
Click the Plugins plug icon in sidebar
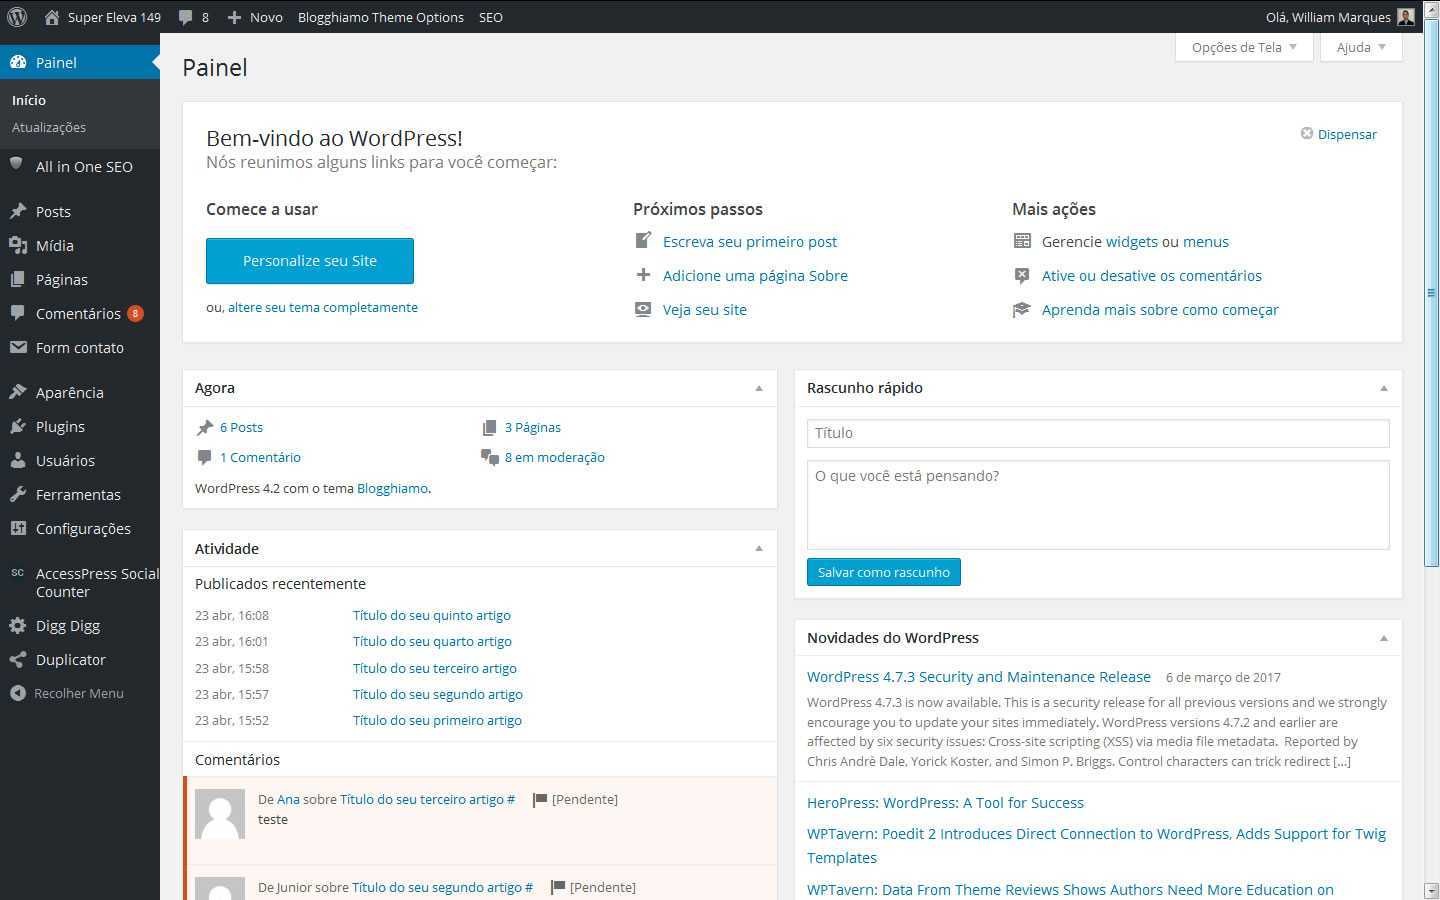tap(18, 426)
